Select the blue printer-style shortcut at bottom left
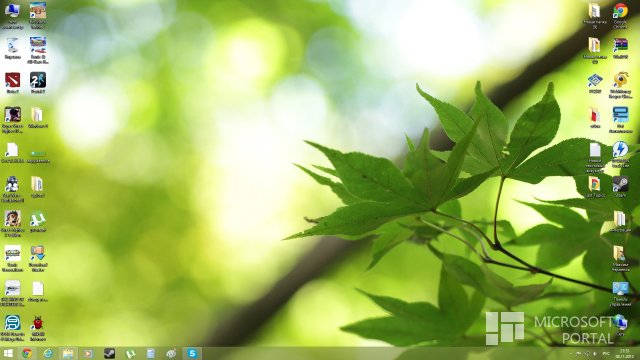This screenshot has width=640, height=360. pos(12,323)
